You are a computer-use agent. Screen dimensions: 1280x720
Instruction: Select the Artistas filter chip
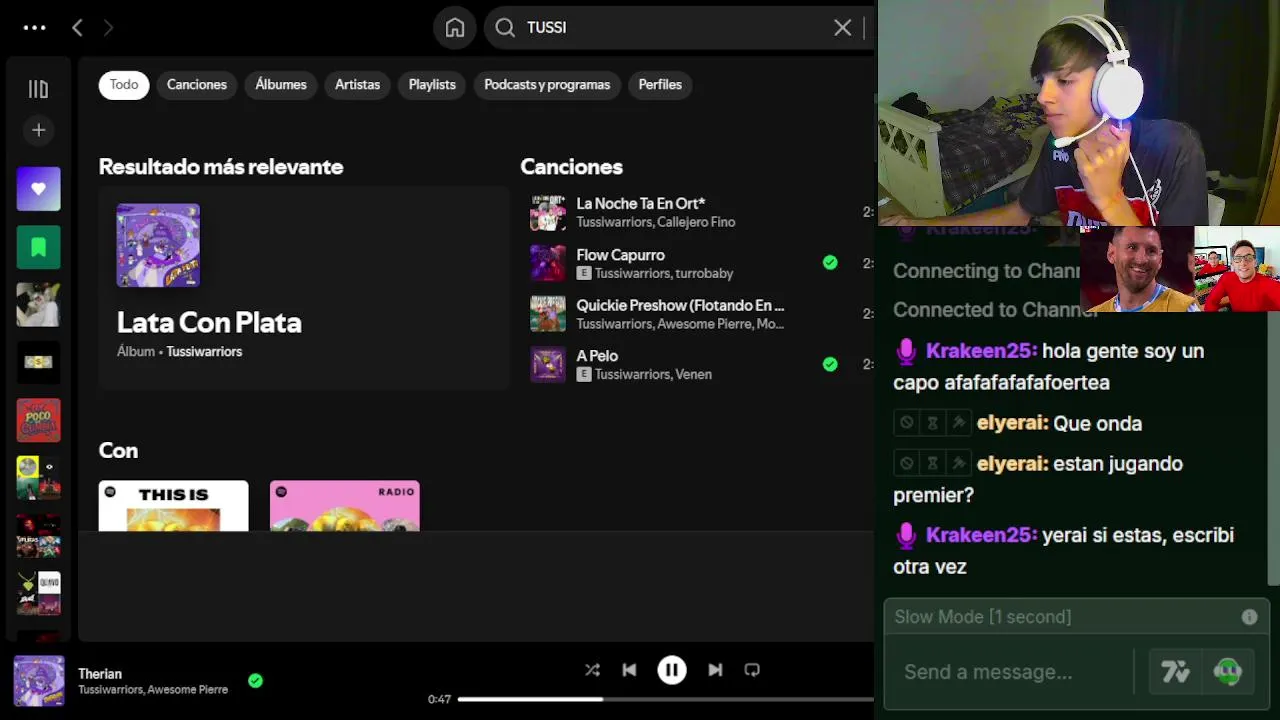pos(357,85)
